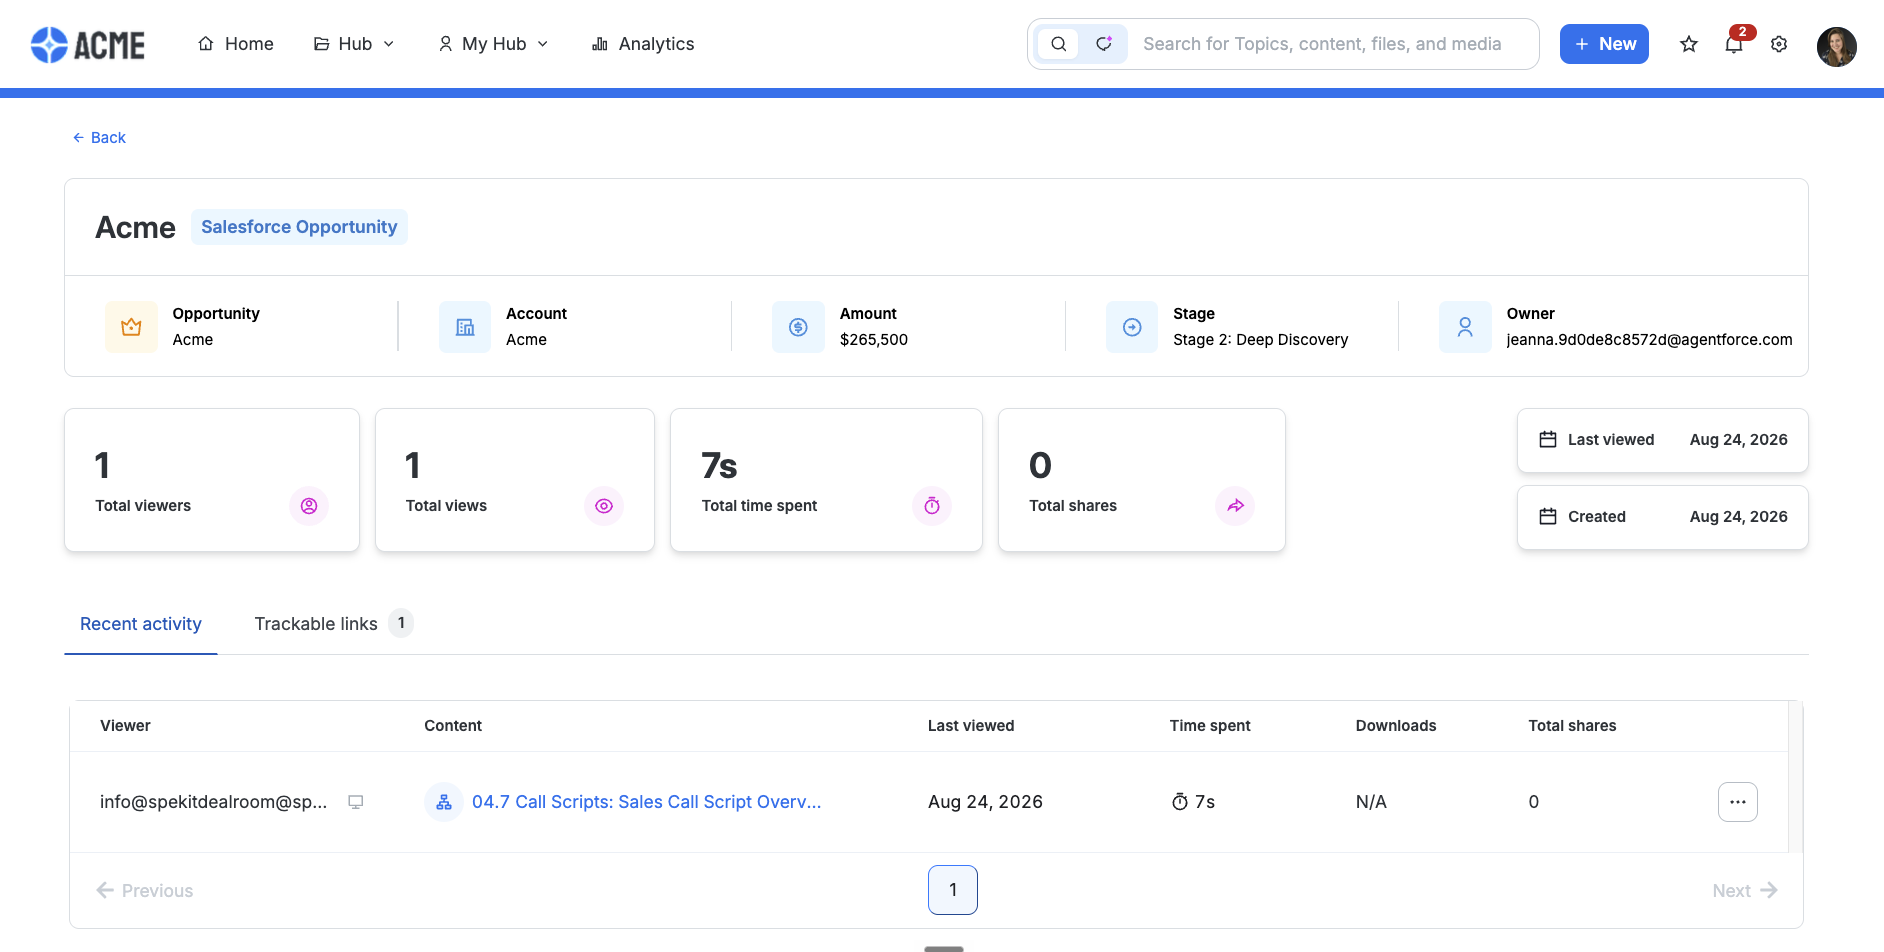Select the magnifier search mode toggle
Viewport: 1884px width, 952px height.
[x=1059, y=44]
